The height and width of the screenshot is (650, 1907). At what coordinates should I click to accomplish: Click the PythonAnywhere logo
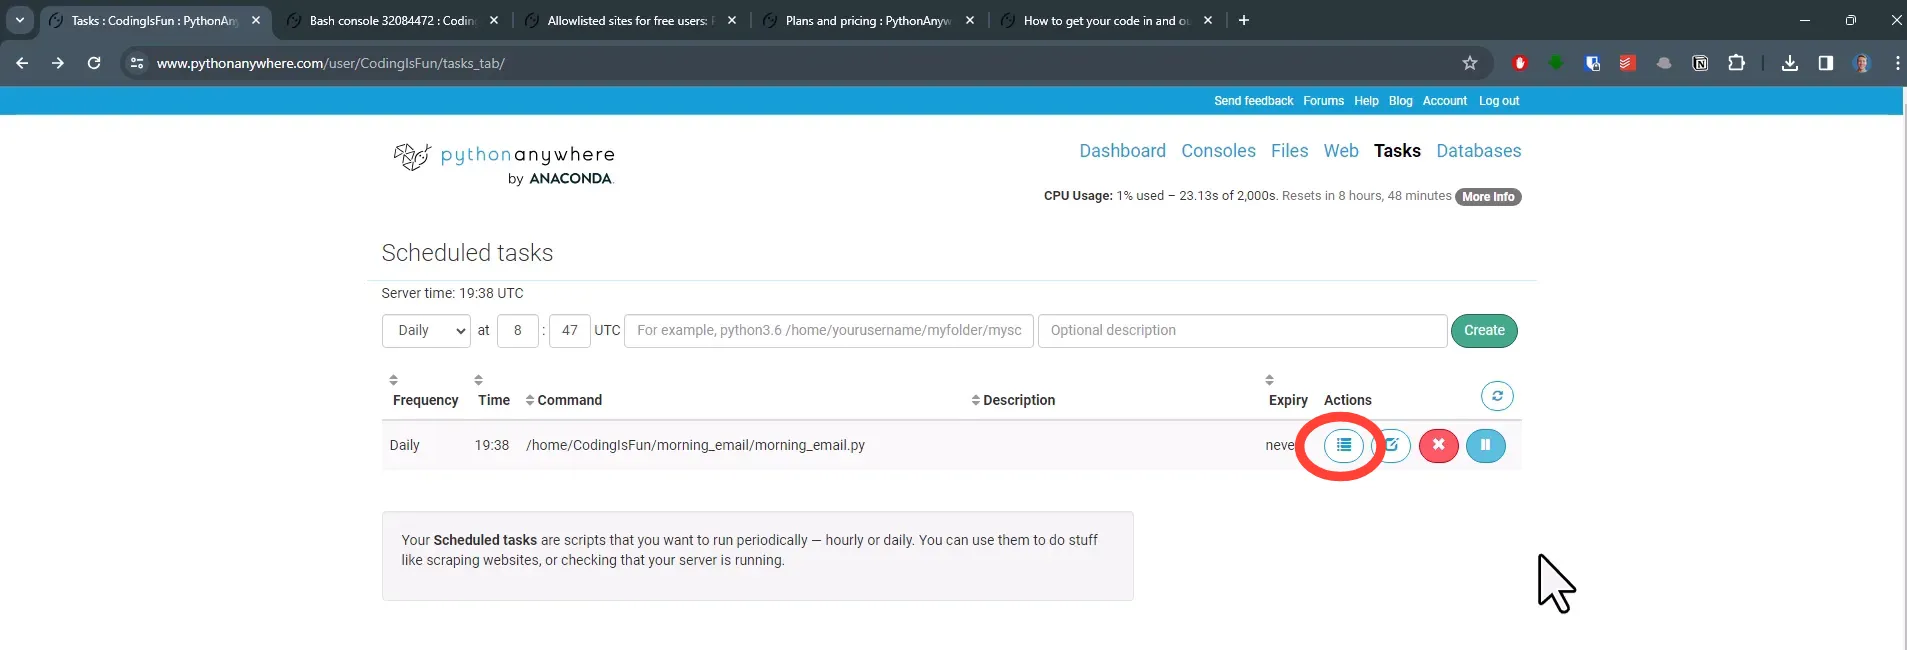(x=504, y=165)
